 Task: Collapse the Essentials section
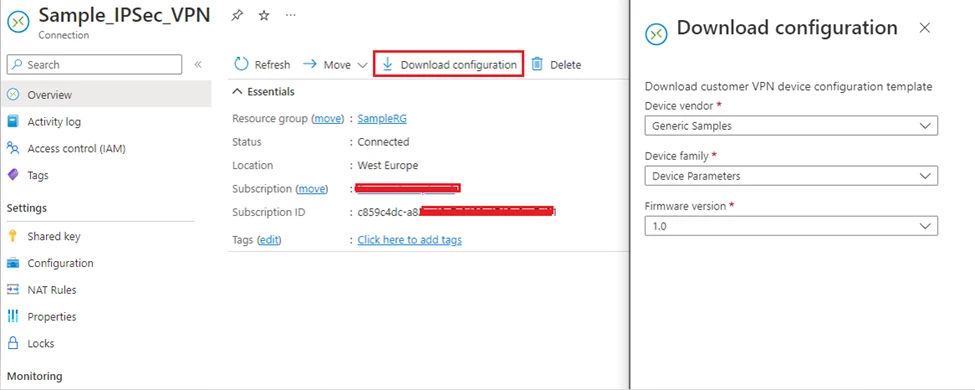coord(263,91)
